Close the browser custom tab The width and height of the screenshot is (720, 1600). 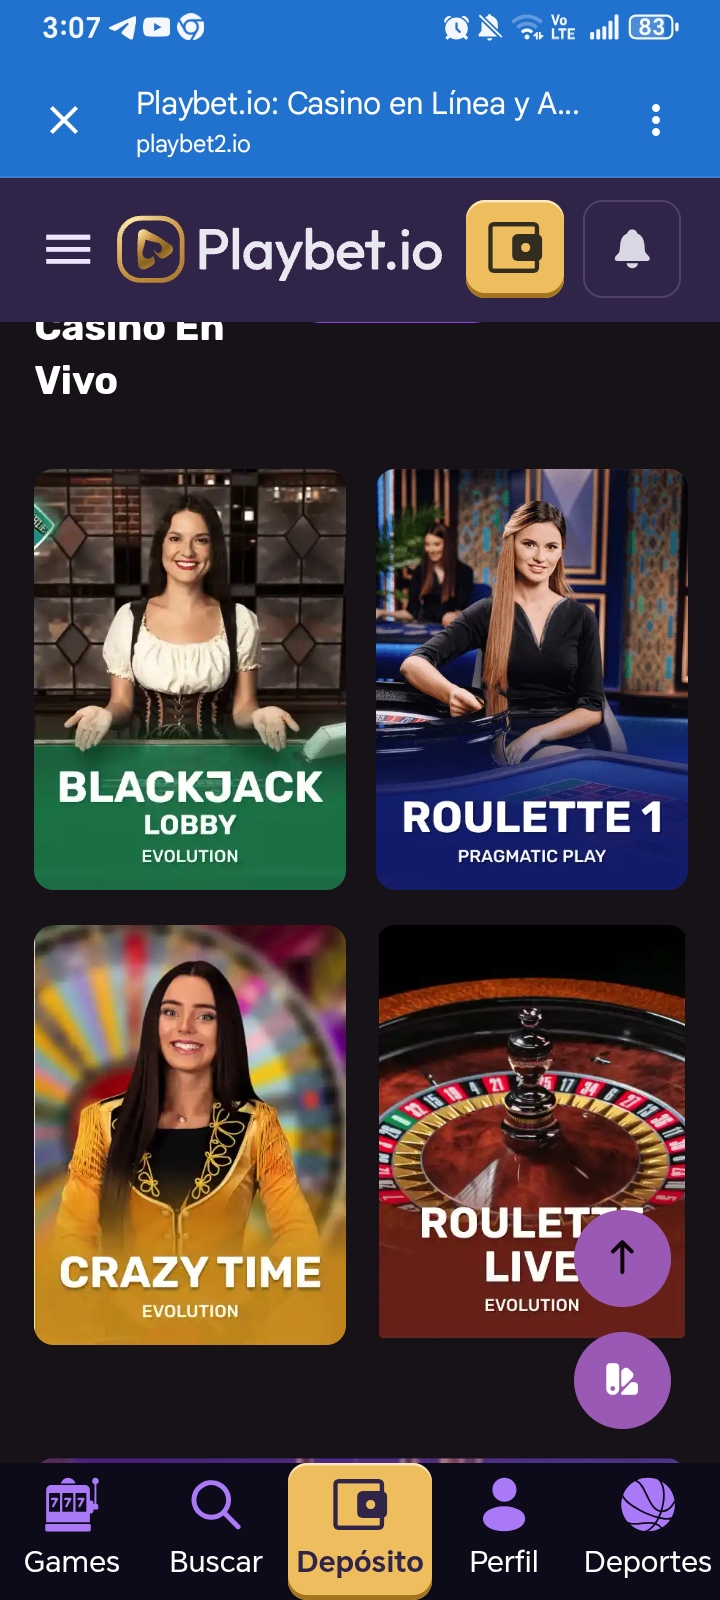point(64,121)
